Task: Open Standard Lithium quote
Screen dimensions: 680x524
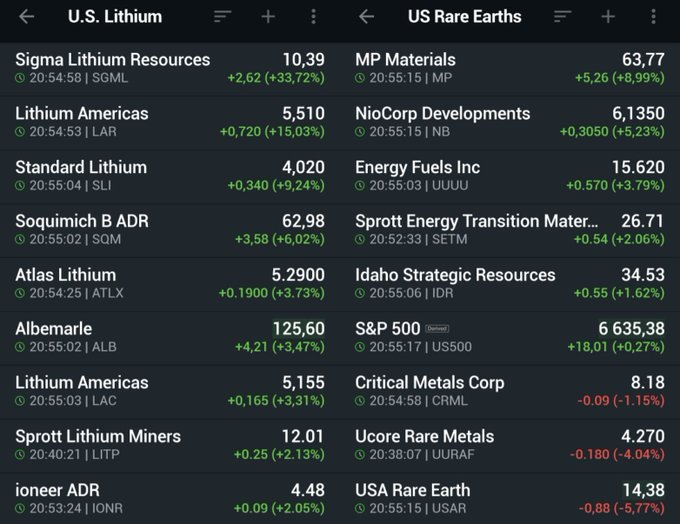Action: [x=170, y=177]
